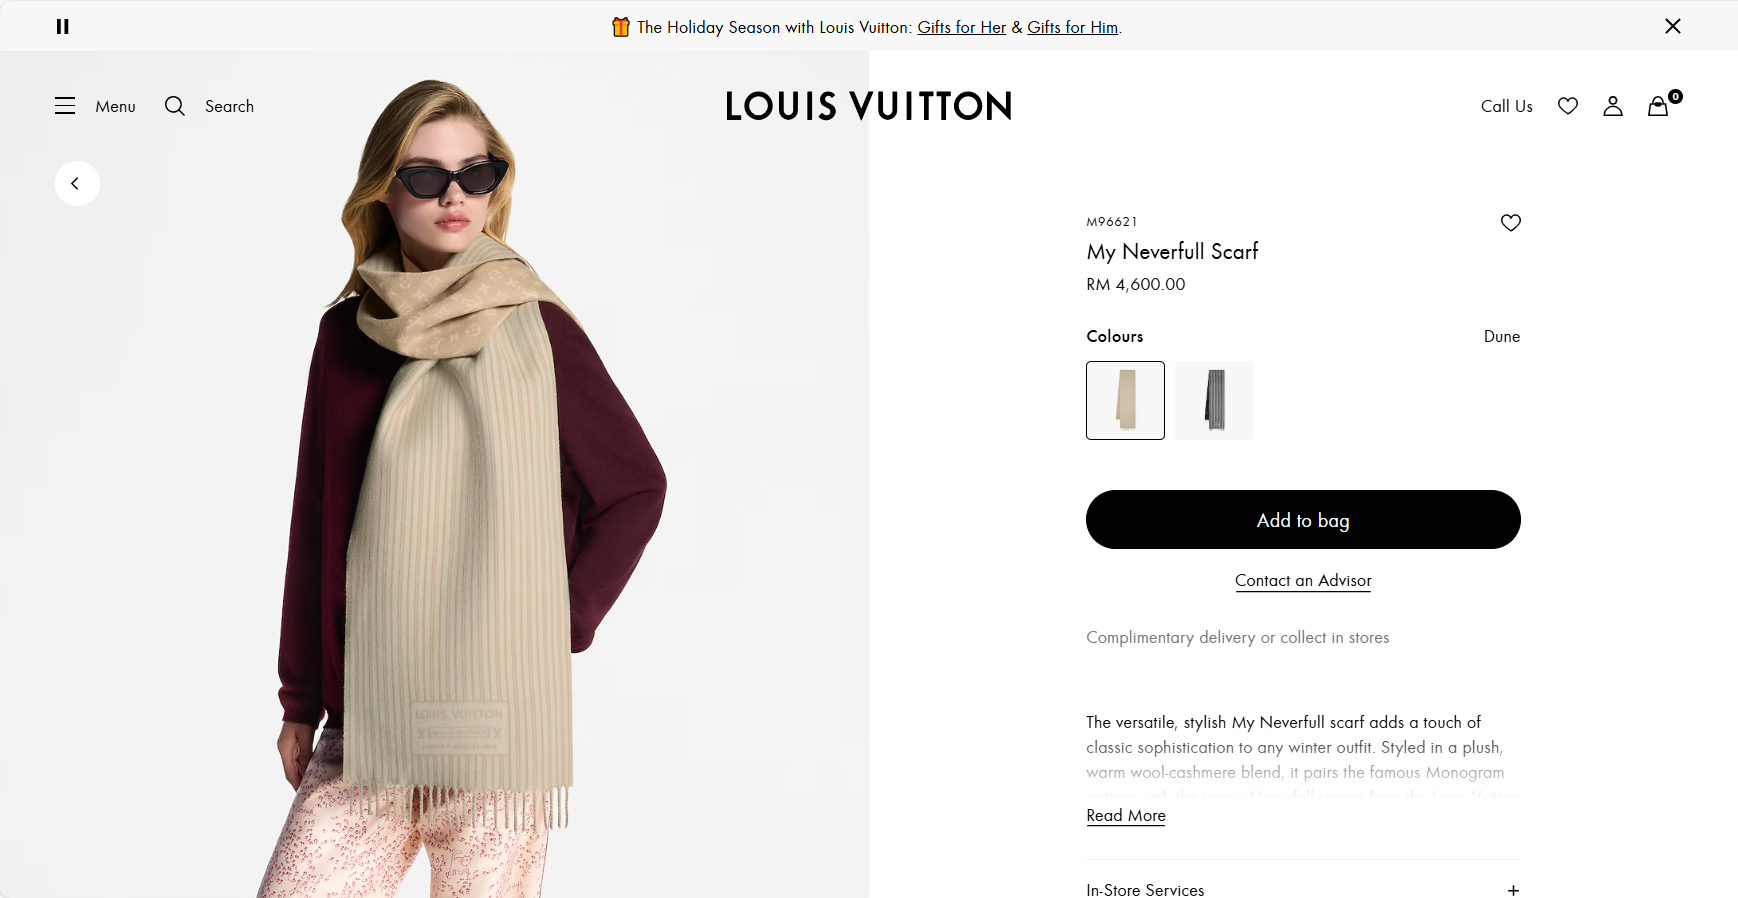Open Contact an Advisor link

(1302, 581)
